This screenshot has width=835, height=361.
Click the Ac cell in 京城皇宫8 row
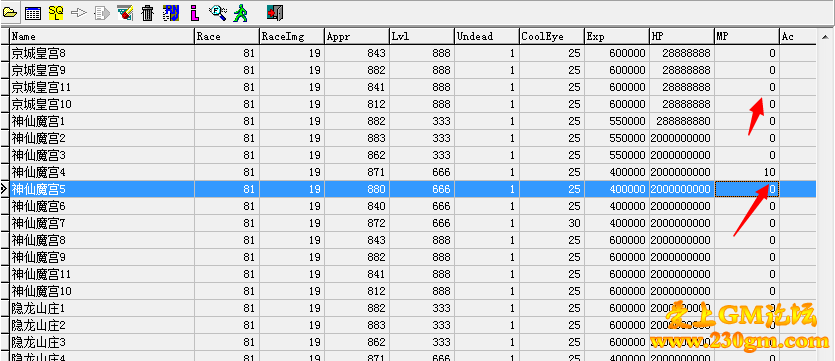pyautogui.click(x=798, y=53)
